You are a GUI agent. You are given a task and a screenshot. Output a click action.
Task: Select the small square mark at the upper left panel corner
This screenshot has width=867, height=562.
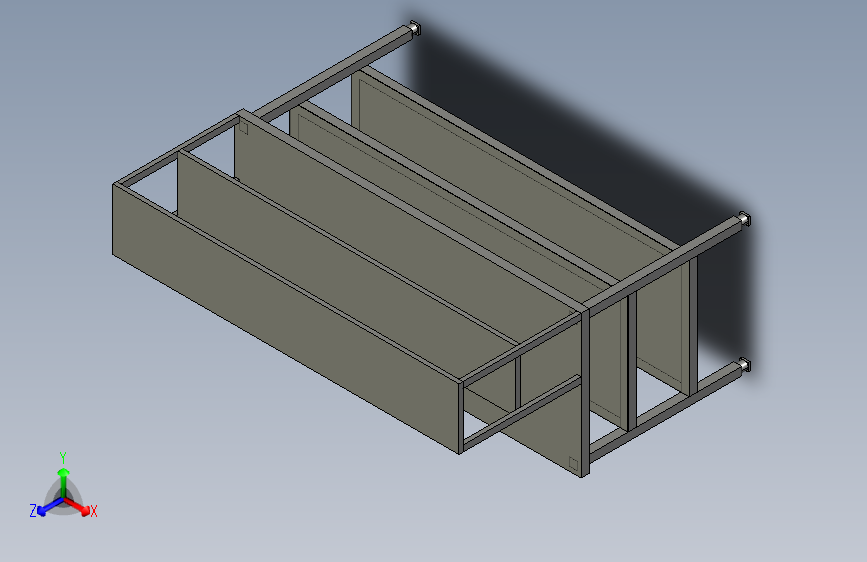point(243,128)
